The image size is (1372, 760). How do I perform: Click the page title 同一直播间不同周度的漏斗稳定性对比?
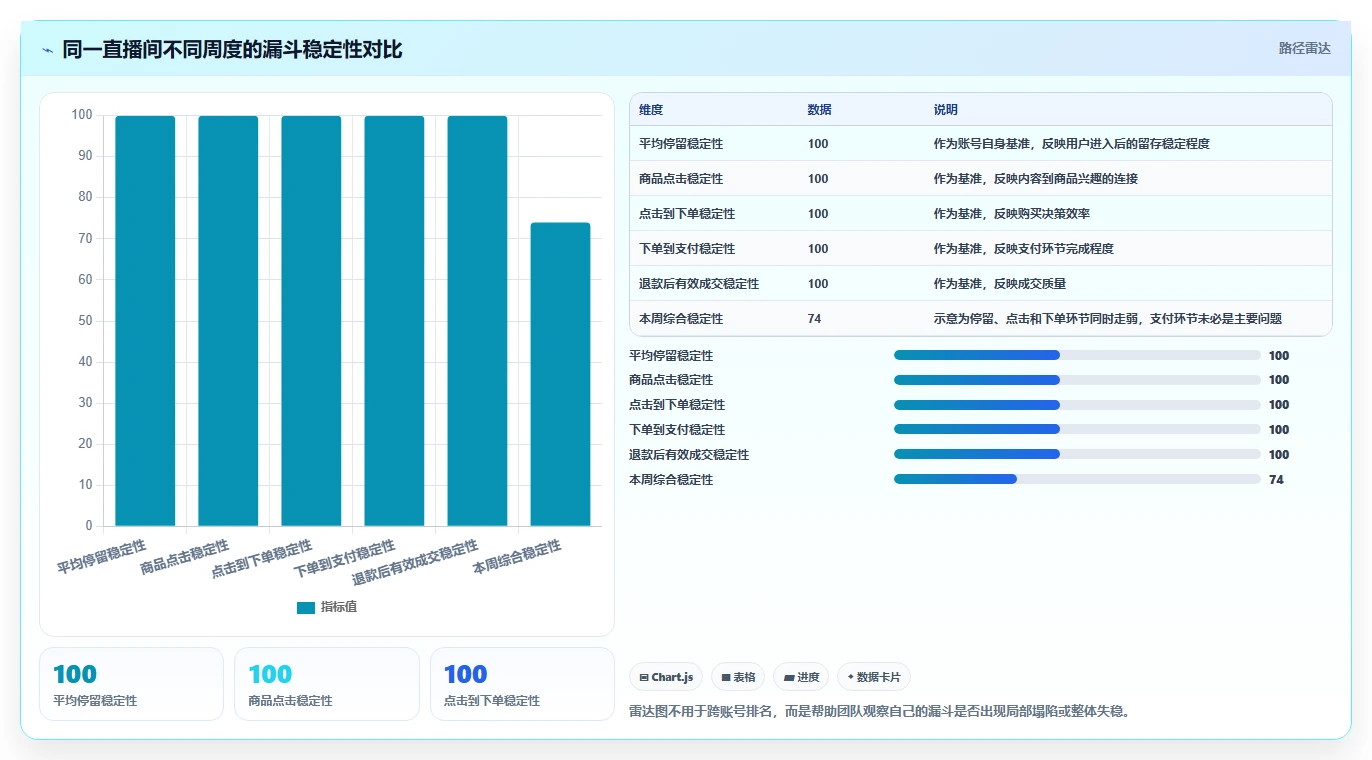click(232, 50)
